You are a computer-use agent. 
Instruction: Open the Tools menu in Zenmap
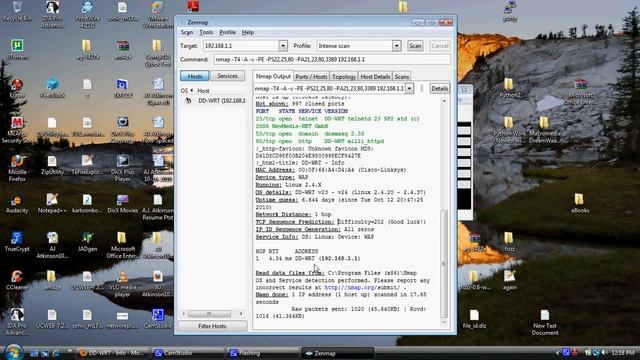(x=206, y=32)
